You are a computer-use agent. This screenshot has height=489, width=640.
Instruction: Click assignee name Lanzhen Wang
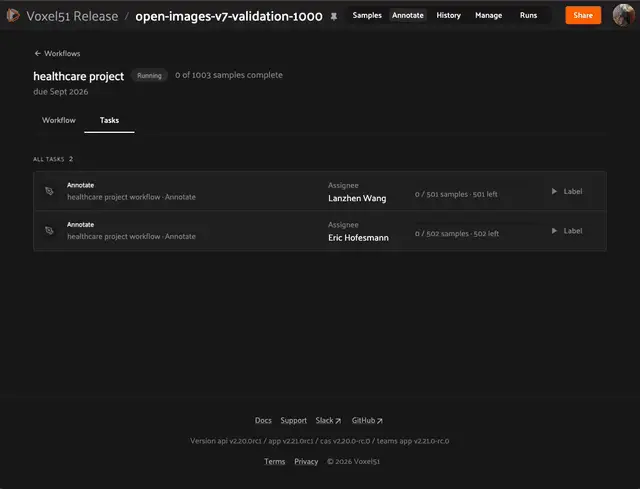click(x=357, y=198)
